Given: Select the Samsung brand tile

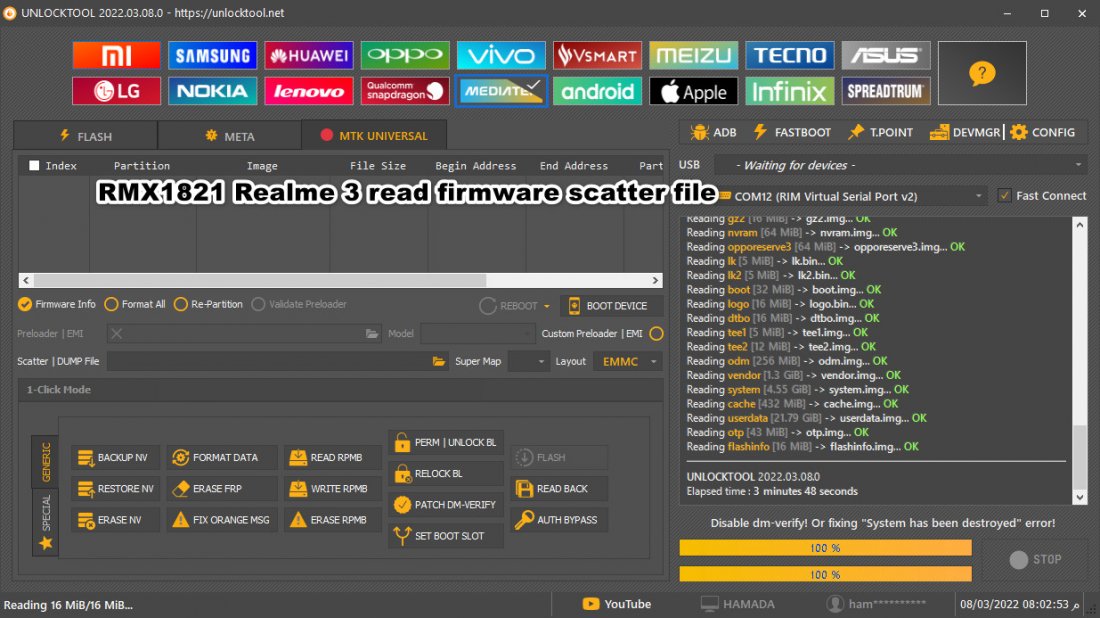Looking at the screenshot, I should tap(212, 55).
